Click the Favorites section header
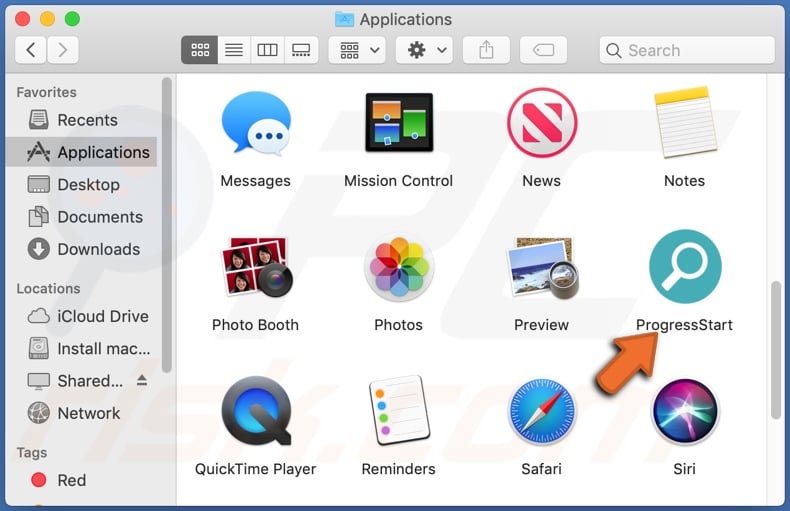The height and width of the screenshot is (511, 790). [46, 92]
